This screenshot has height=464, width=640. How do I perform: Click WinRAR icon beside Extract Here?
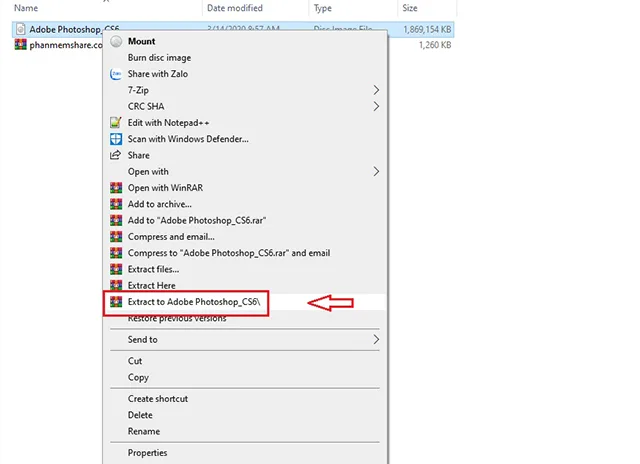pos(116,285)
